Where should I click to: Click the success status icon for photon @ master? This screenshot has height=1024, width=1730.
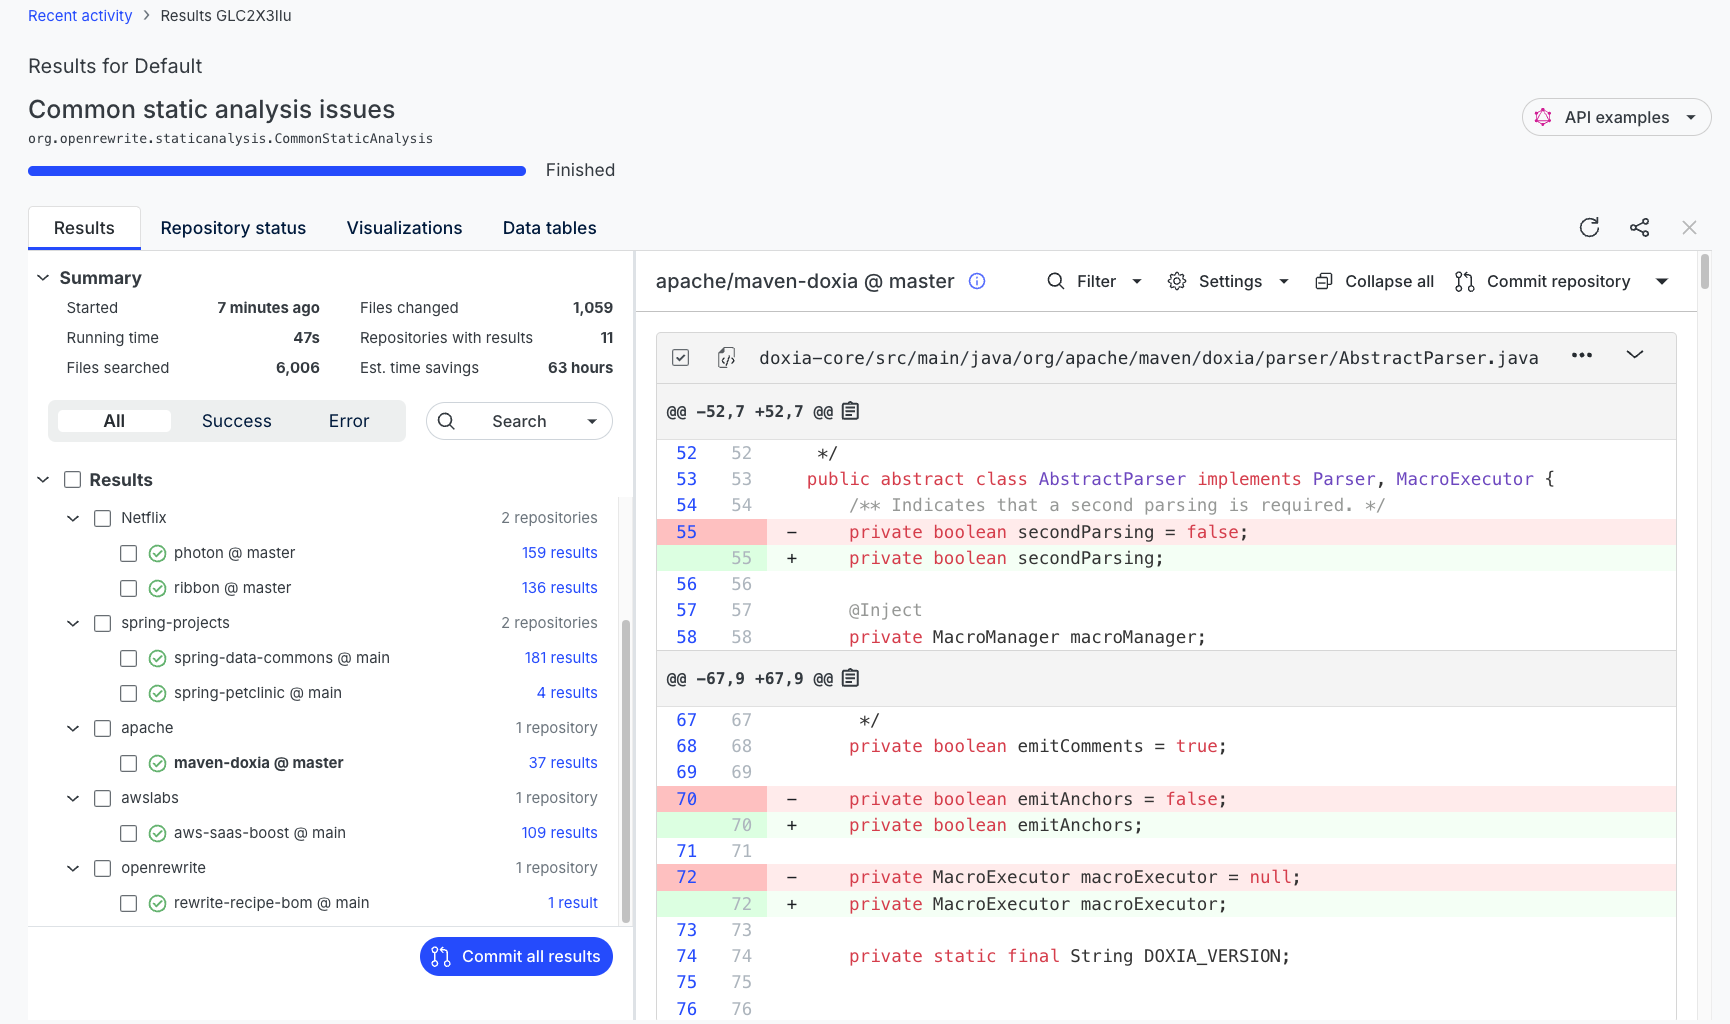(x=157, y=553)
